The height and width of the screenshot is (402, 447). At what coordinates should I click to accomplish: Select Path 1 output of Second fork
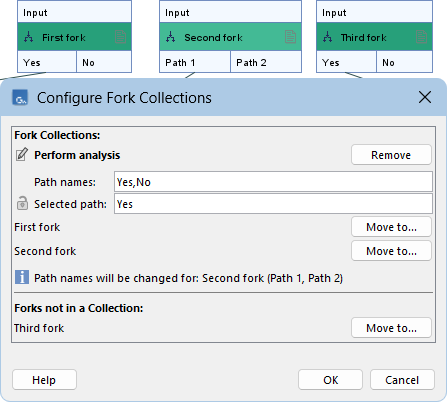pos(195,62)
